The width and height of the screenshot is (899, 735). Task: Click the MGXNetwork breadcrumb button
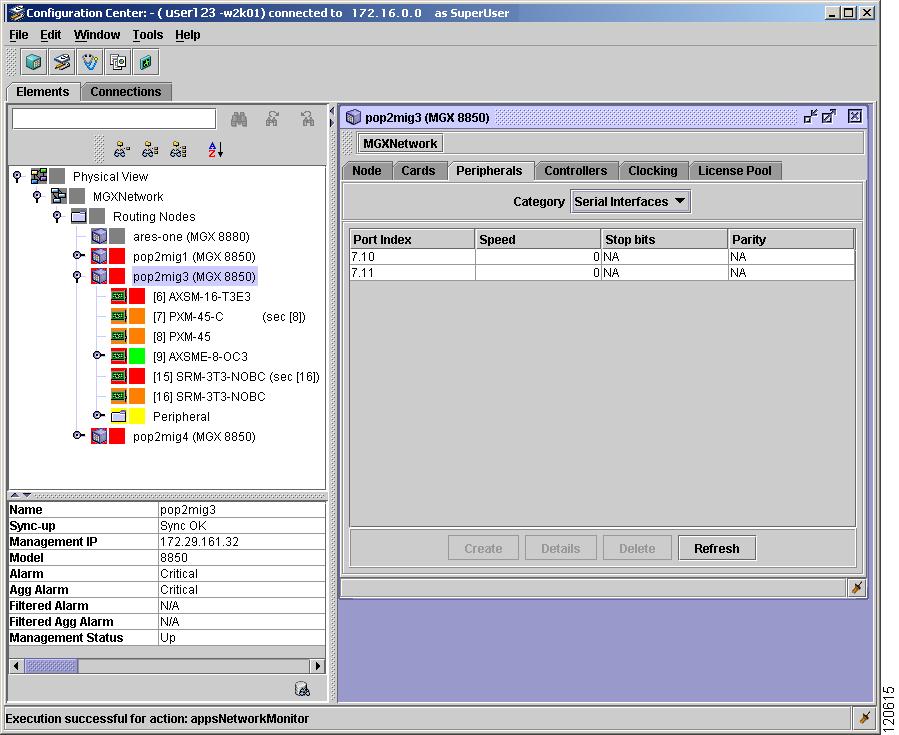tap(400, 143)
